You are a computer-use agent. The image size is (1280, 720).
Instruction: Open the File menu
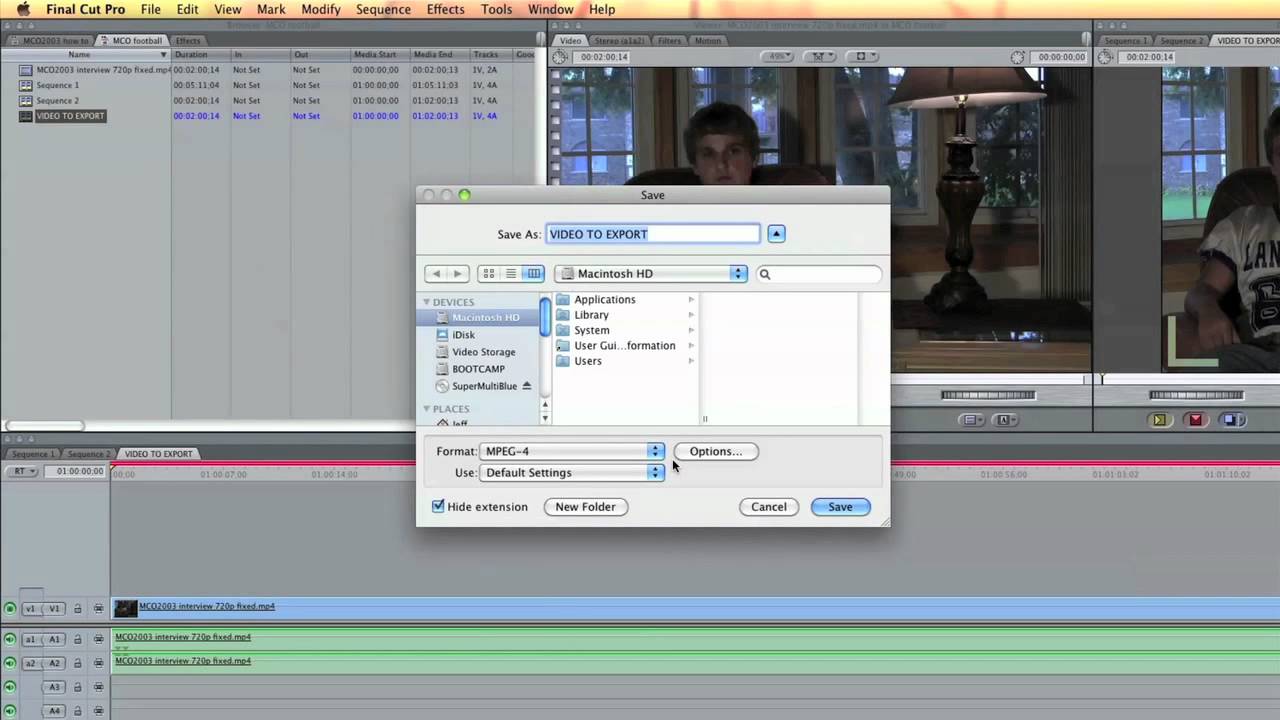pos(151,9)
